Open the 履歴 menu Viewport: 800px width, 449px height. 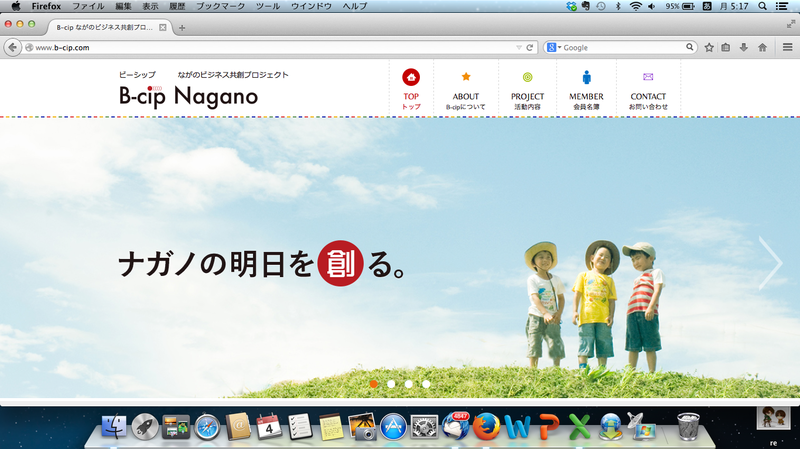[x=177, y=6]
